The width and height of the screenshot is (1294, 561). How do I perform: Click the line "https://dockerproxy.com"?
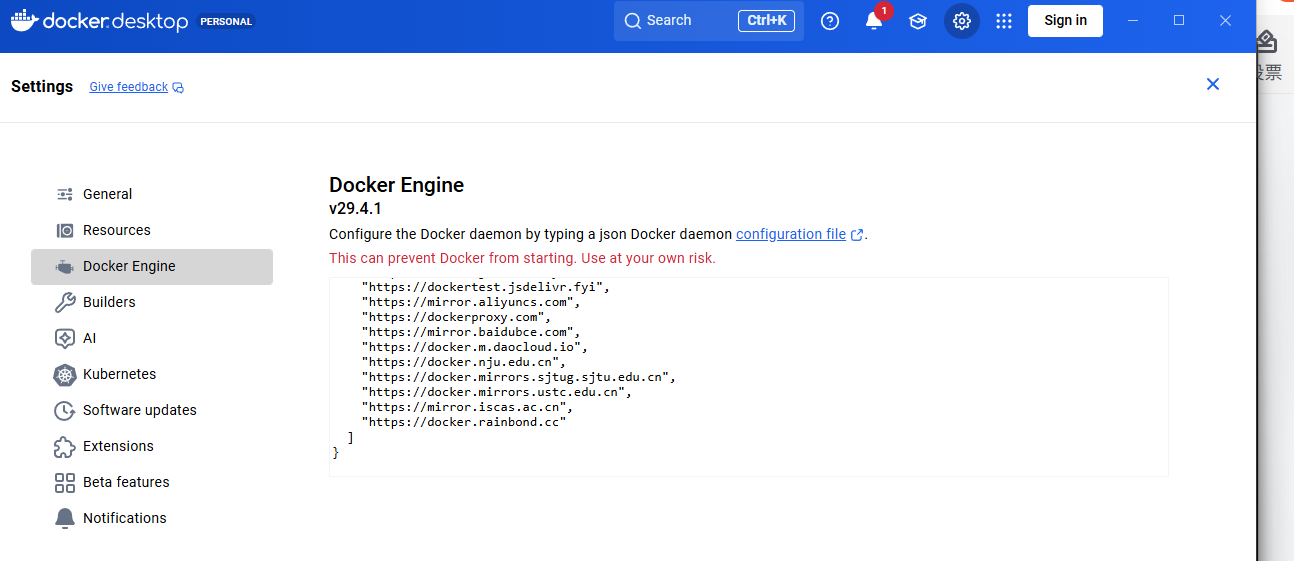point(456,317)
